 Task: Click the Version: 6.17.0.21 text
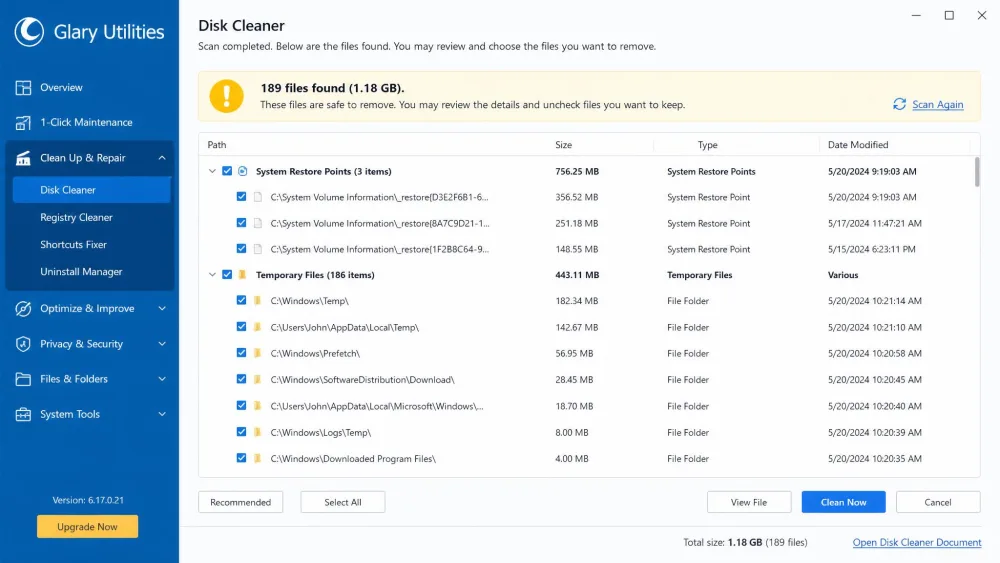[88, 501]
